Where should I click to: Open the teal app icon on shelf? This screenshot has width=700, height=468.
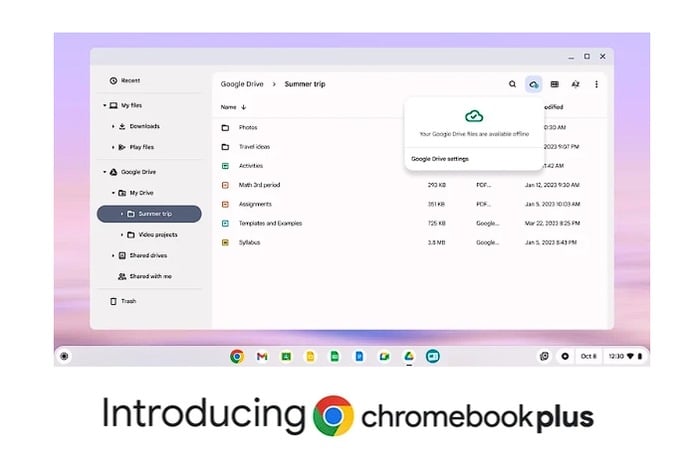click(x=433, y=356)
